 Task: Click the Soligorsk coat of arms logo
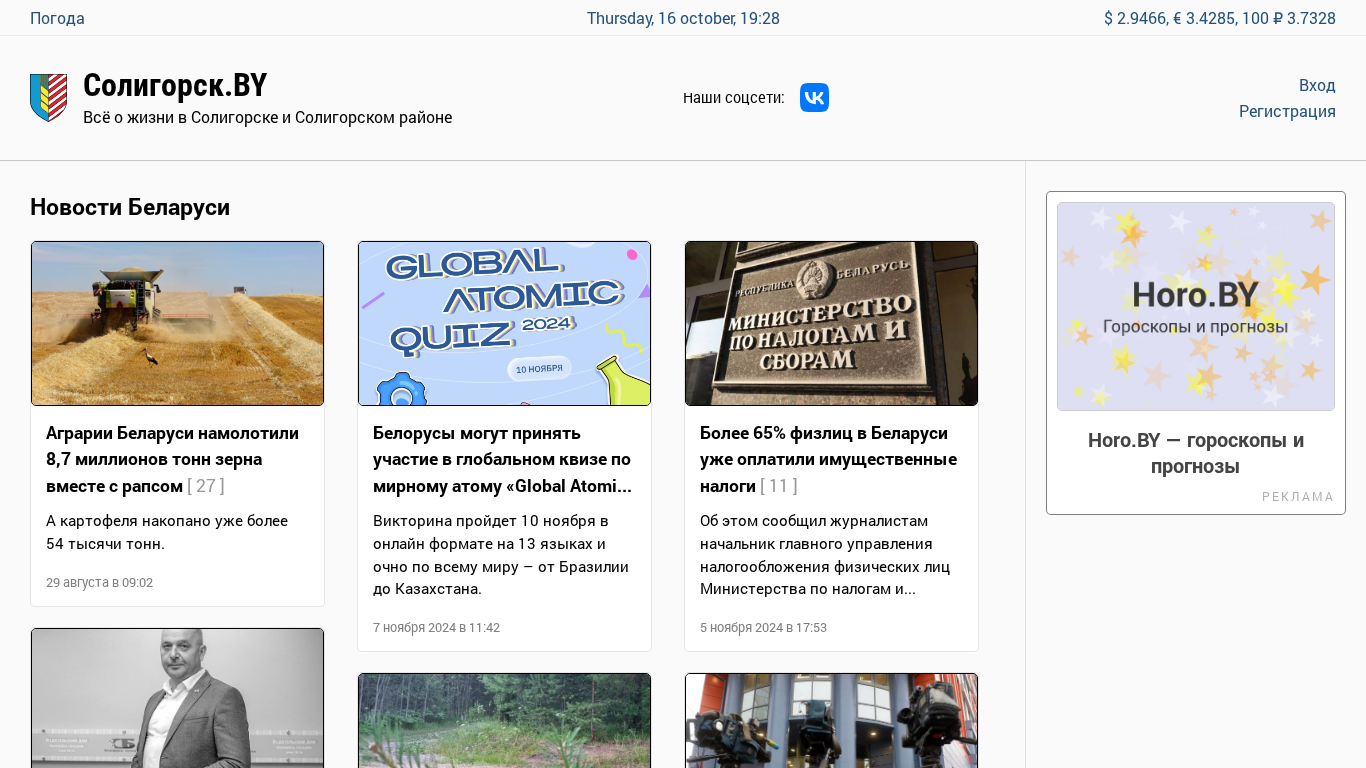49,98
